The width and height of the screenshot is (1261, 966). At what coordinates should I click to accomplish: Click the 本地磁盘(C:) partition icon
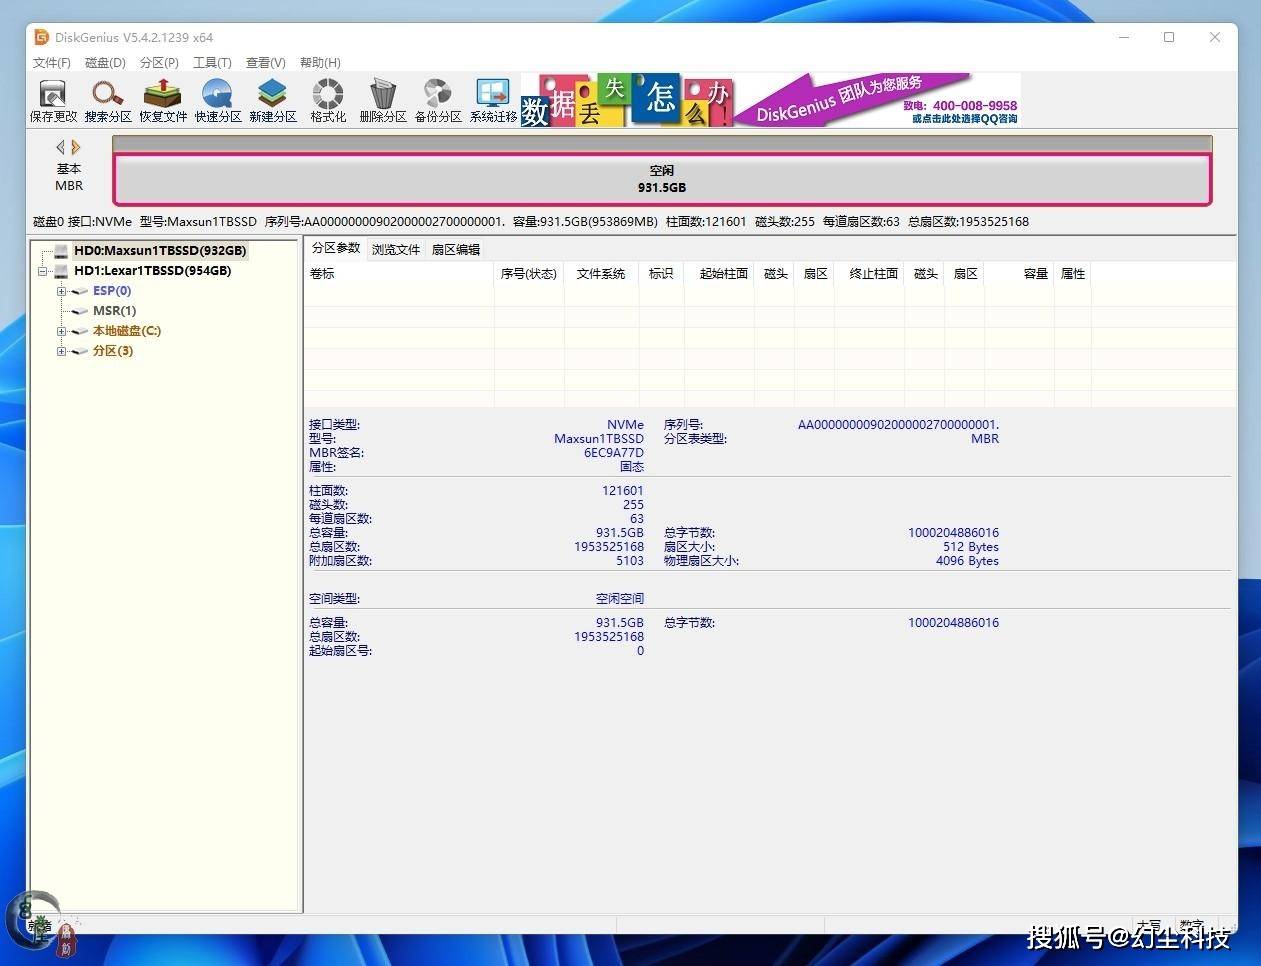point(80,331)
